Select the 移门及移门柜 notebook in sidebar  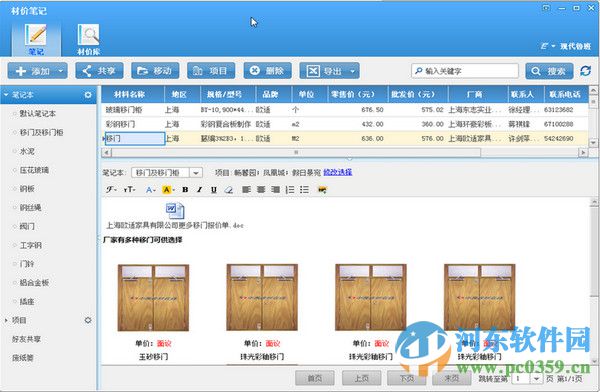(x=41, y=132)
